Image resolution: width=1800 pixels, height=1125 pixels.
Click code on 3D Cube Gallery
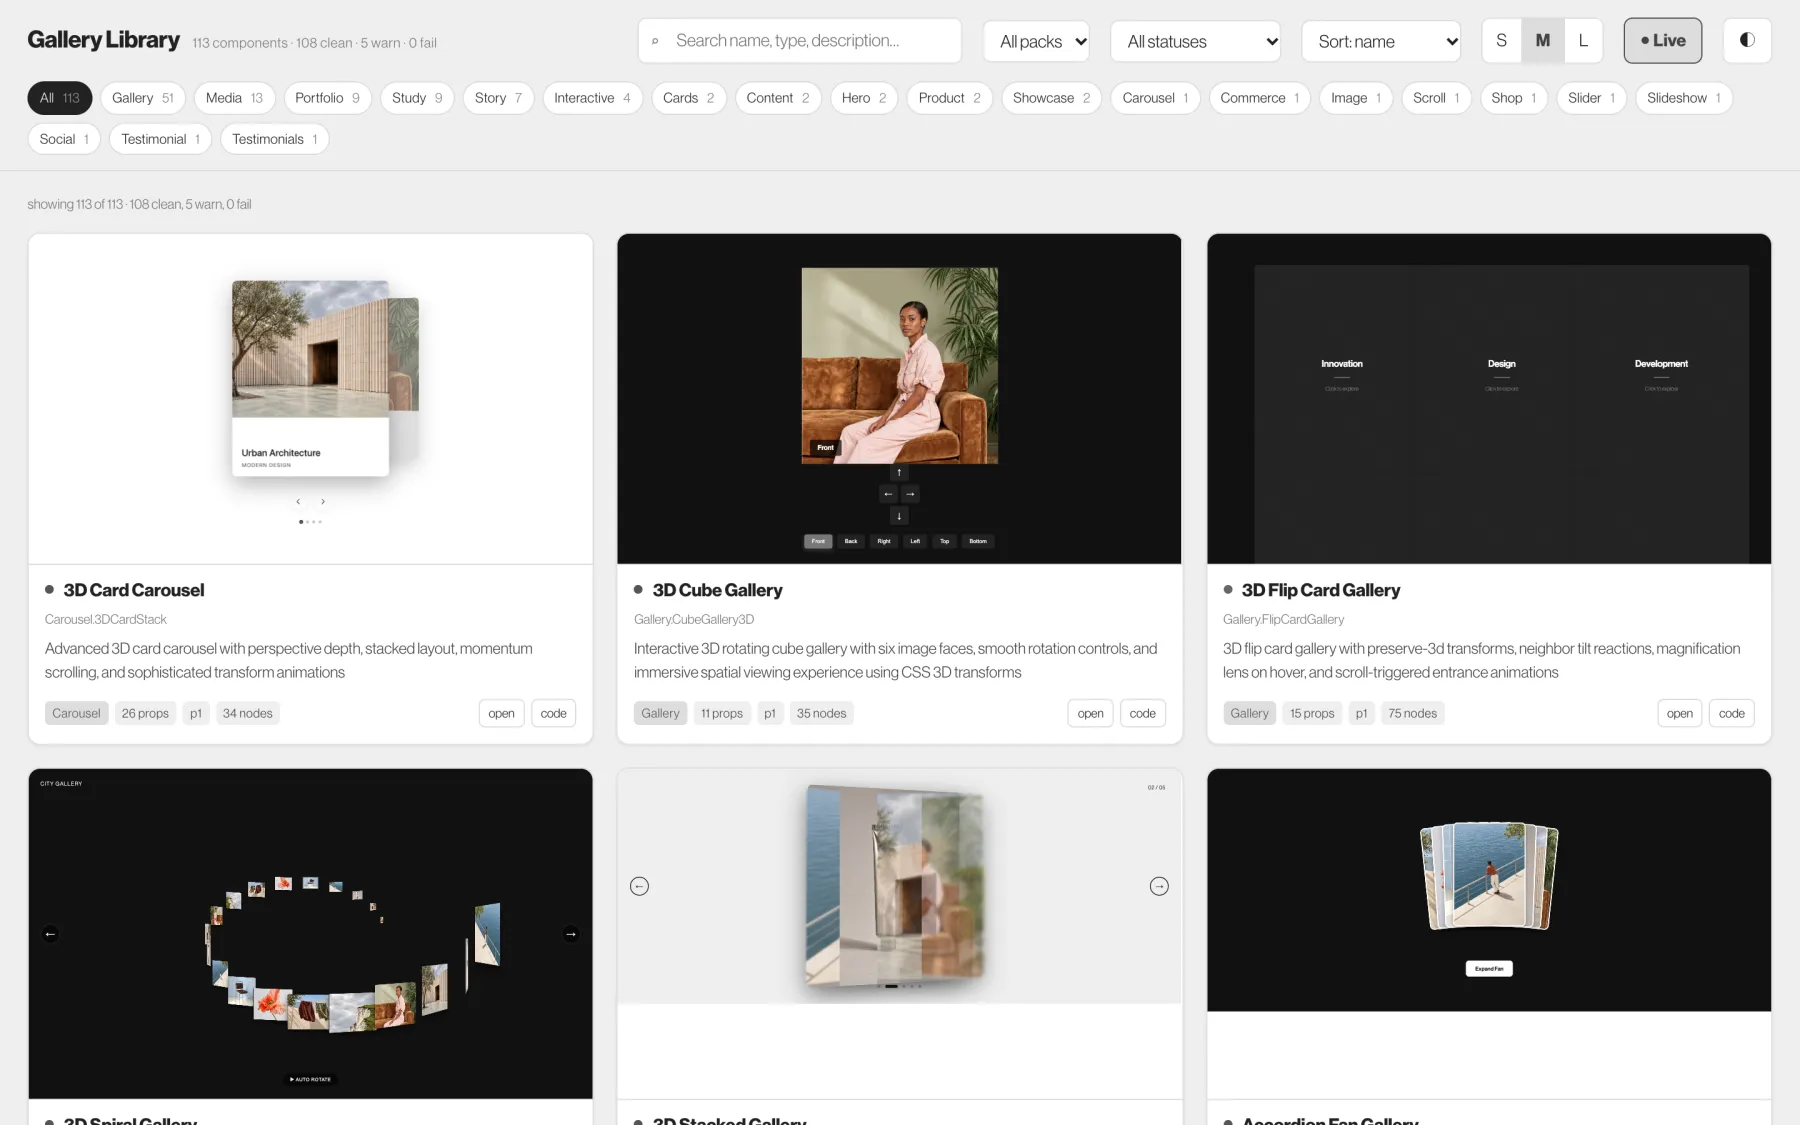click(1142, 713)
